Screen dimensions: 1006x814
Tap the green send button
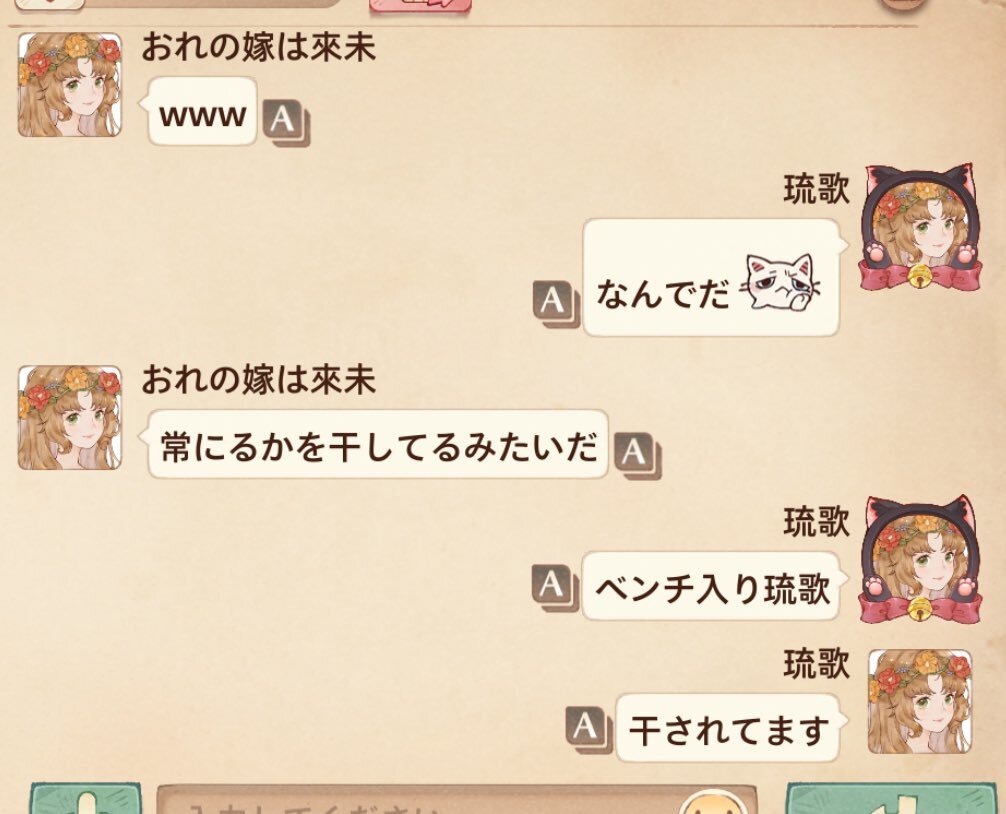click(893, 799)
